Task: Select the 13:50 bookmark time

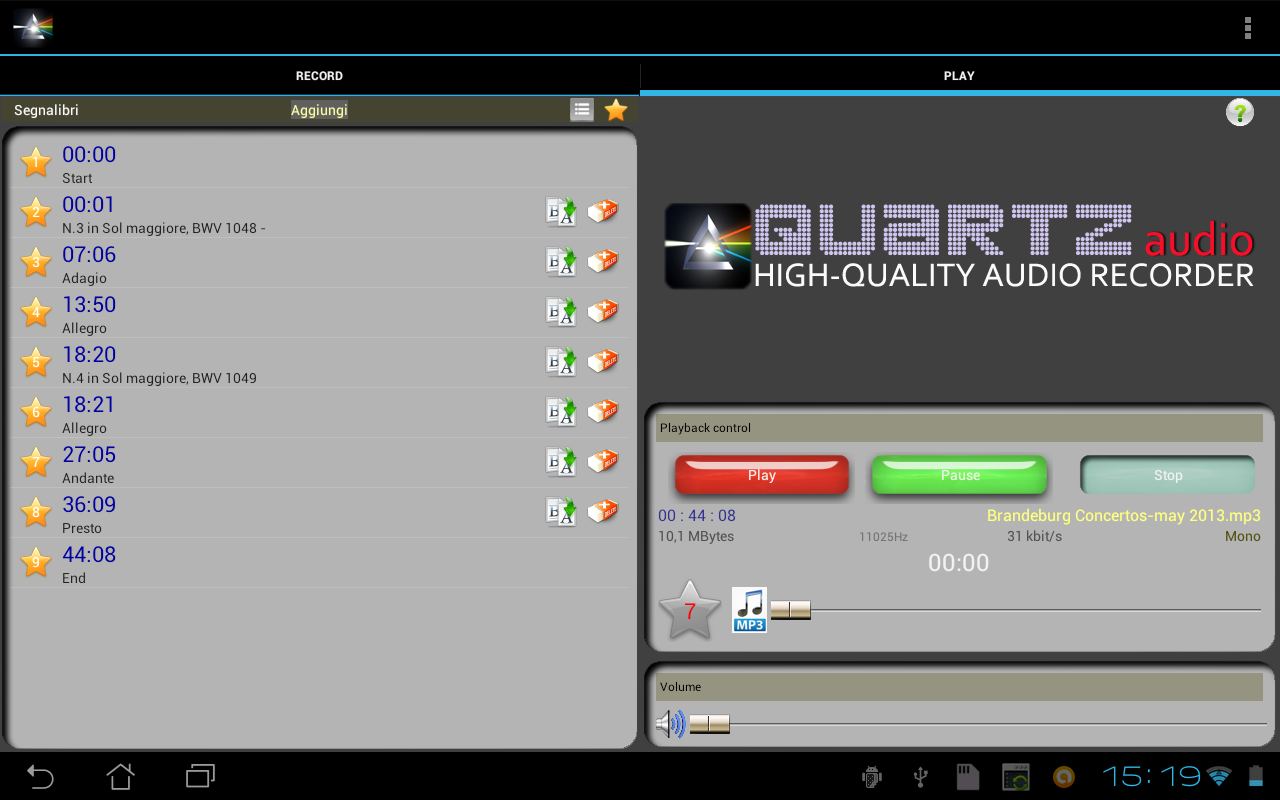Action: [89, 304]
